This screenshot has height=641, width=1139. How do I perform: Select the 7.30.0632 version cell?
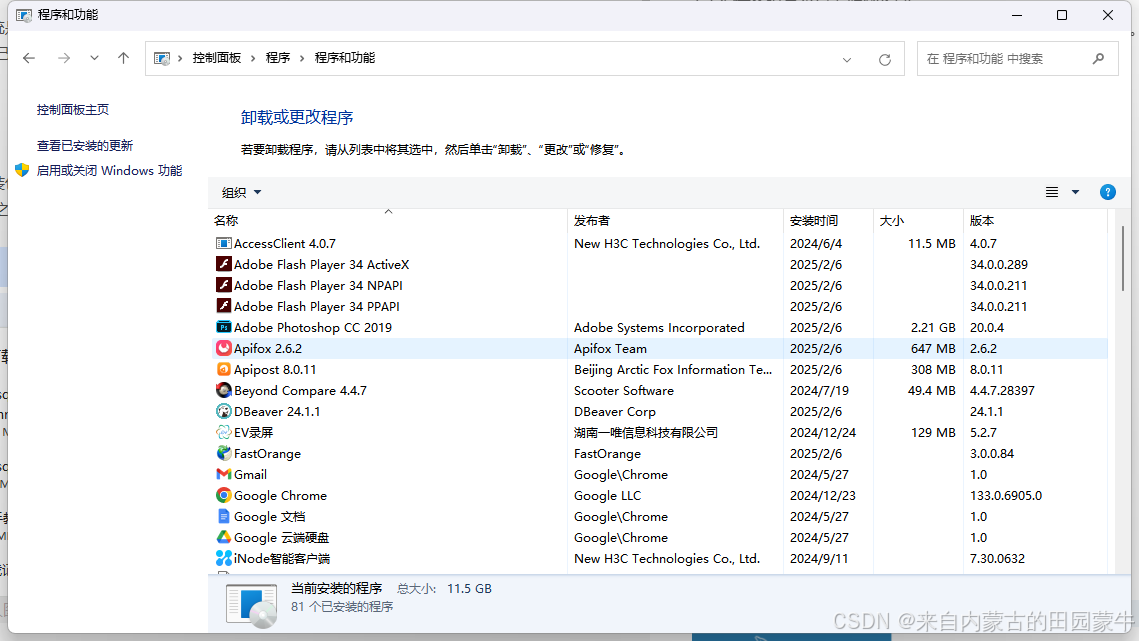click(x=997, y=559)
